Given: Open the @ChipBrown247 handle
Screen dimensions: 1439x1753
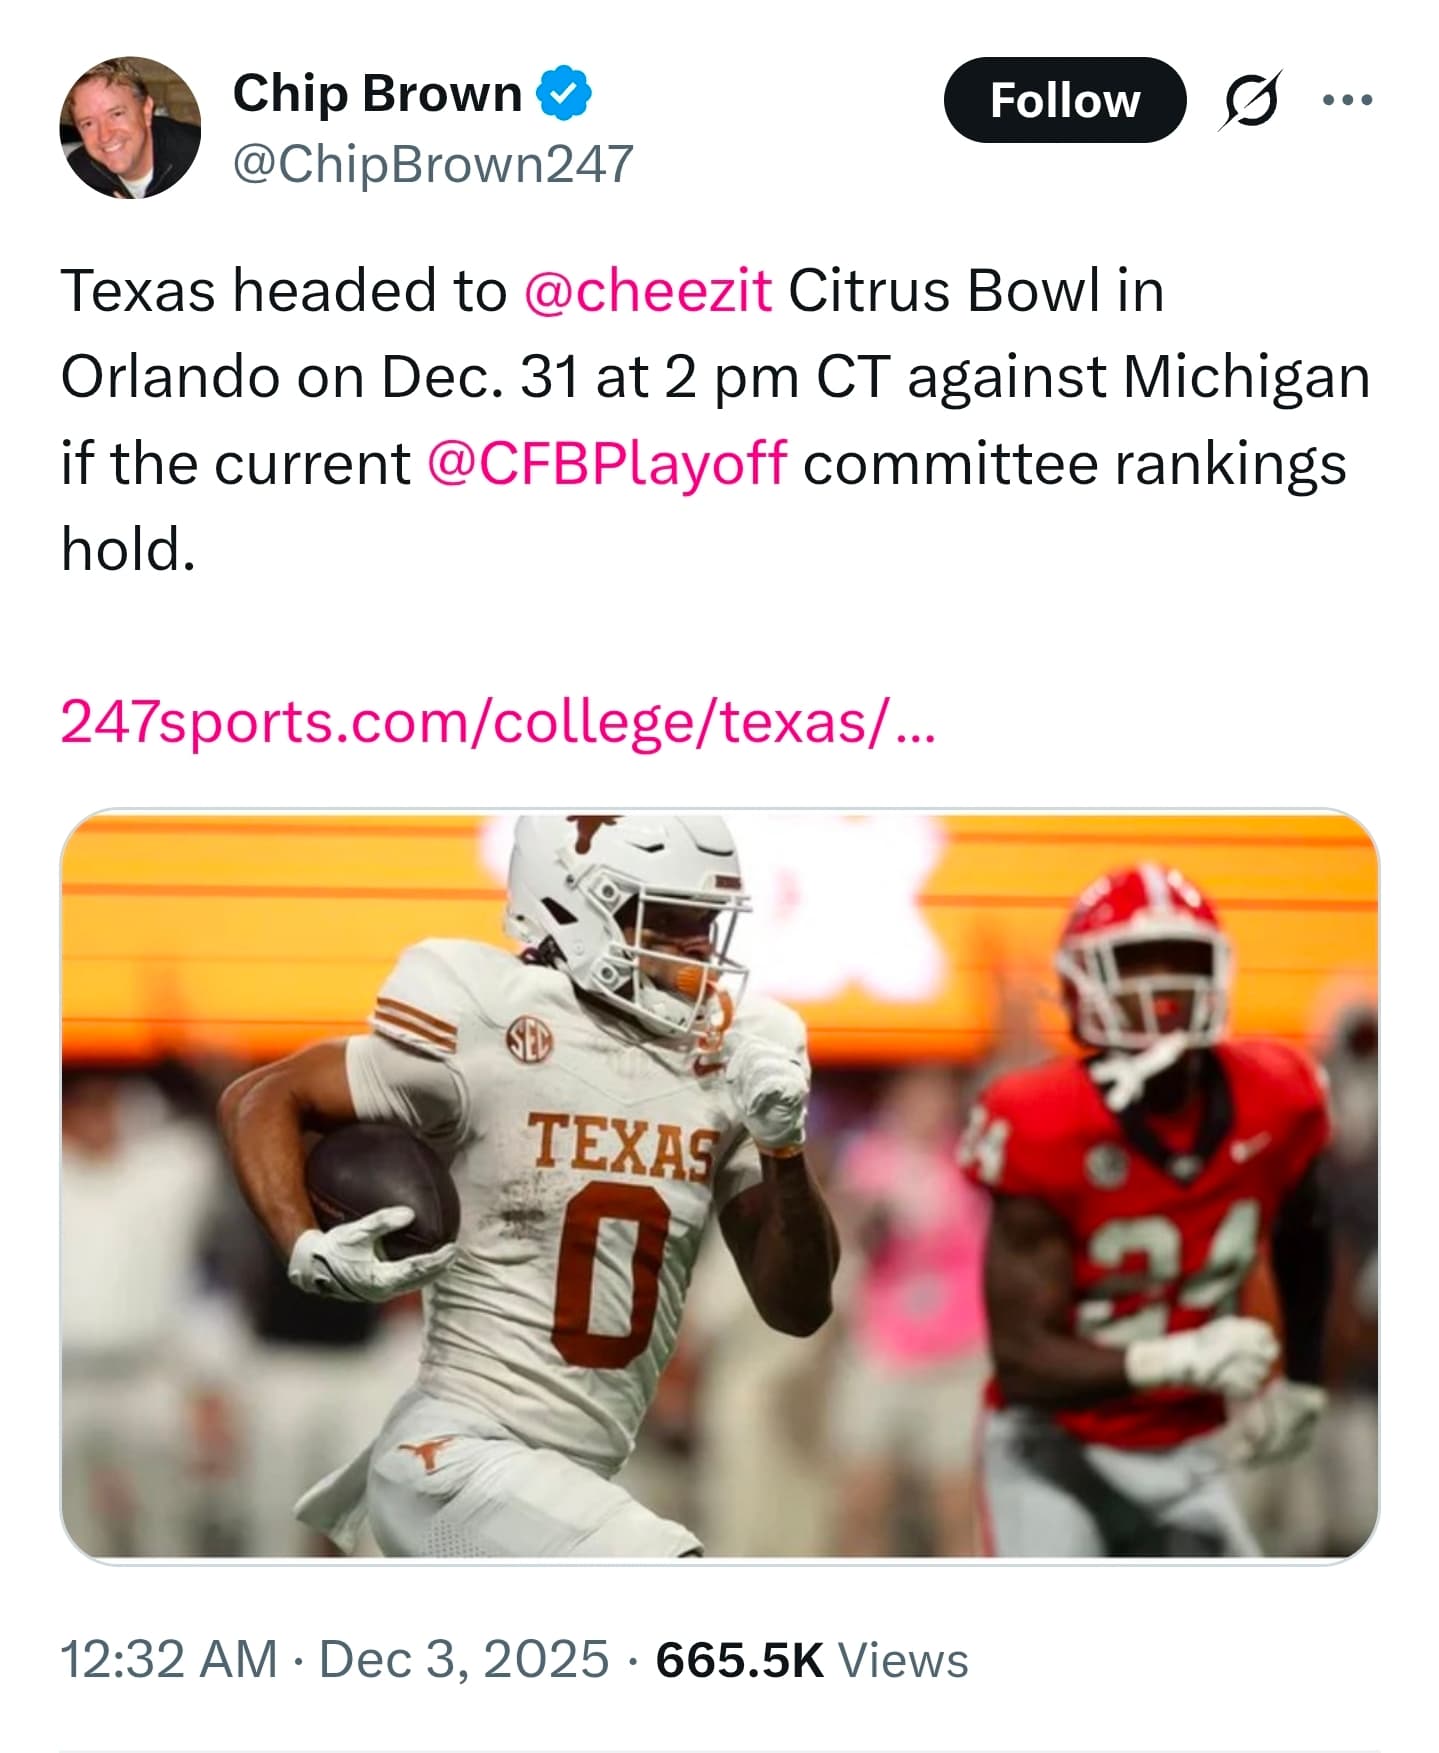Looking at the screenshot, I should (x=433, y=163).
